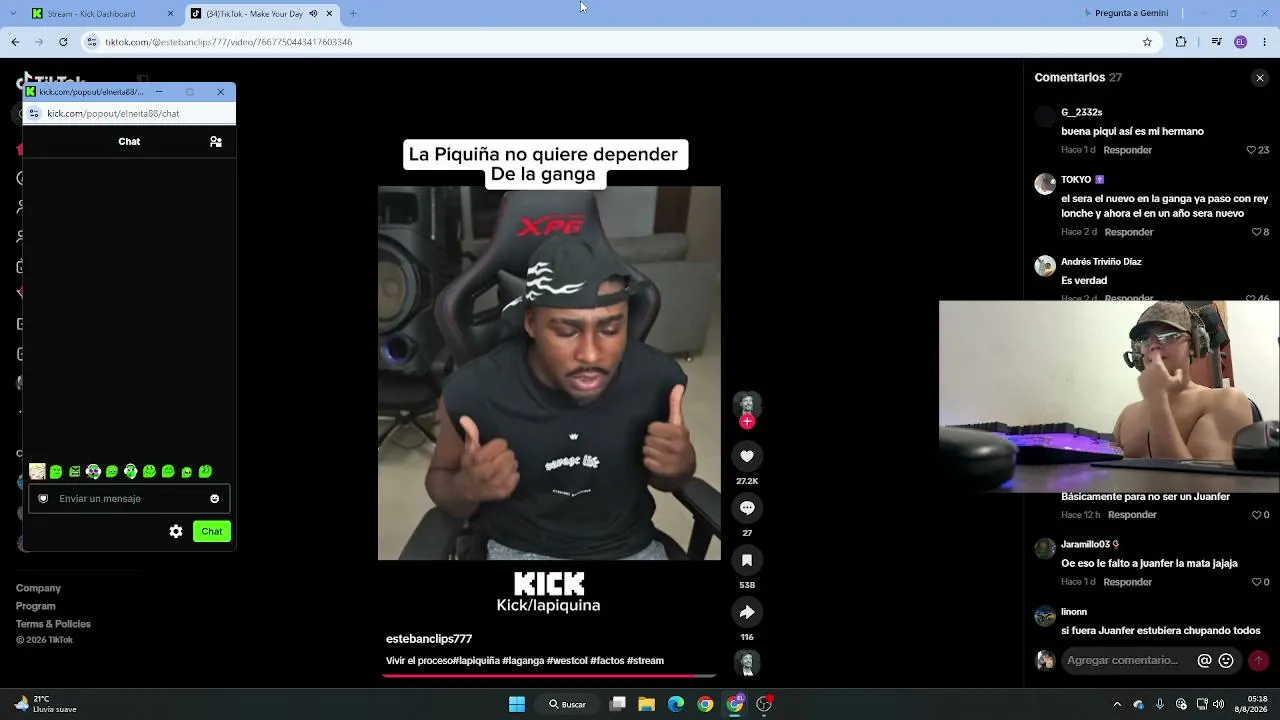
Task: Open Kick chat settings gear
Action: click(176, 532)
